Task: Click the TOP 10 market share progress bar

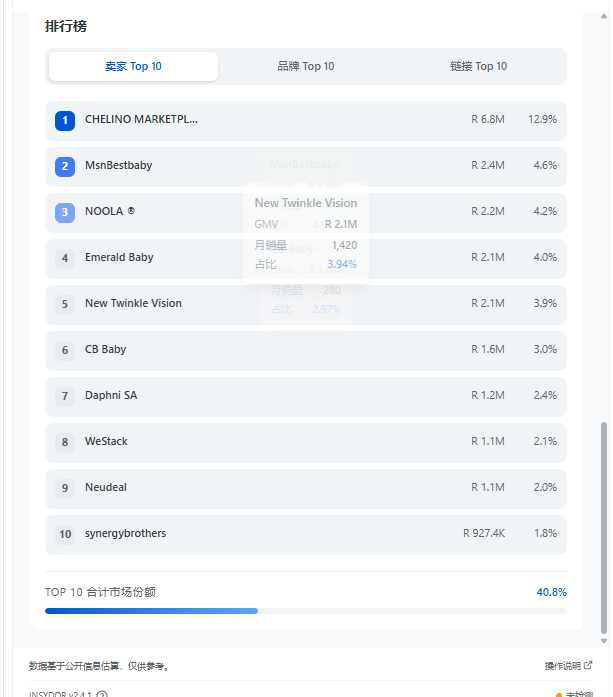Action: [305, 611]
